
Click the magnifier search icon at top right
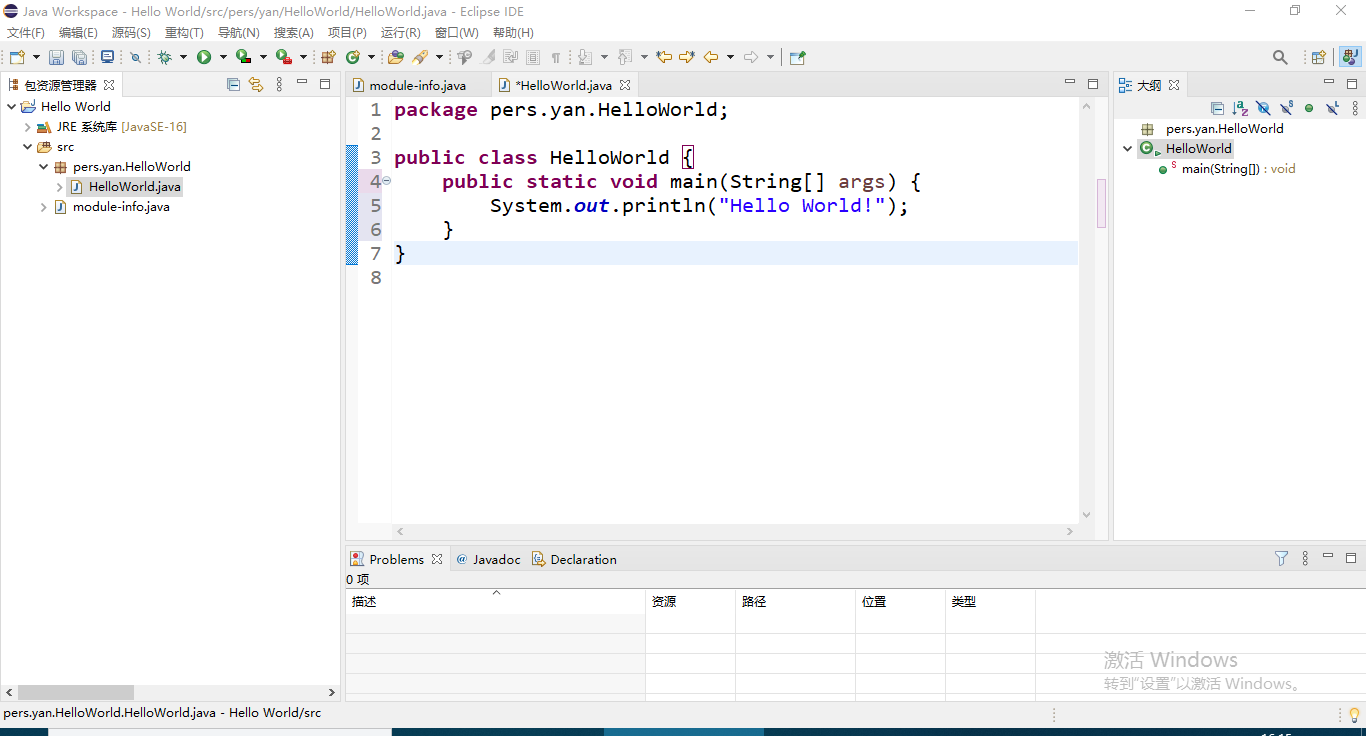point(1280,58)
